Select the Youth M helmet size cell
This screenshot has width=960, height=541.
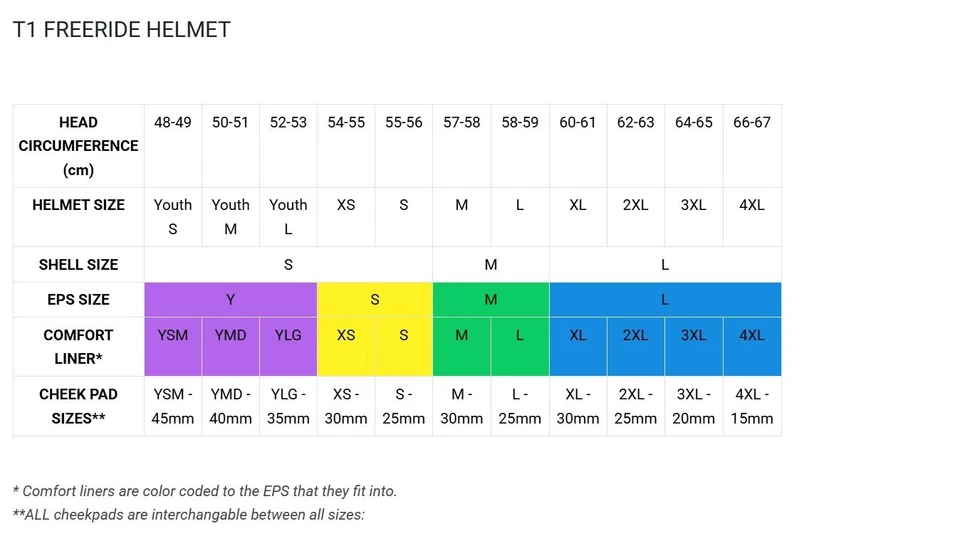(230, 216)
